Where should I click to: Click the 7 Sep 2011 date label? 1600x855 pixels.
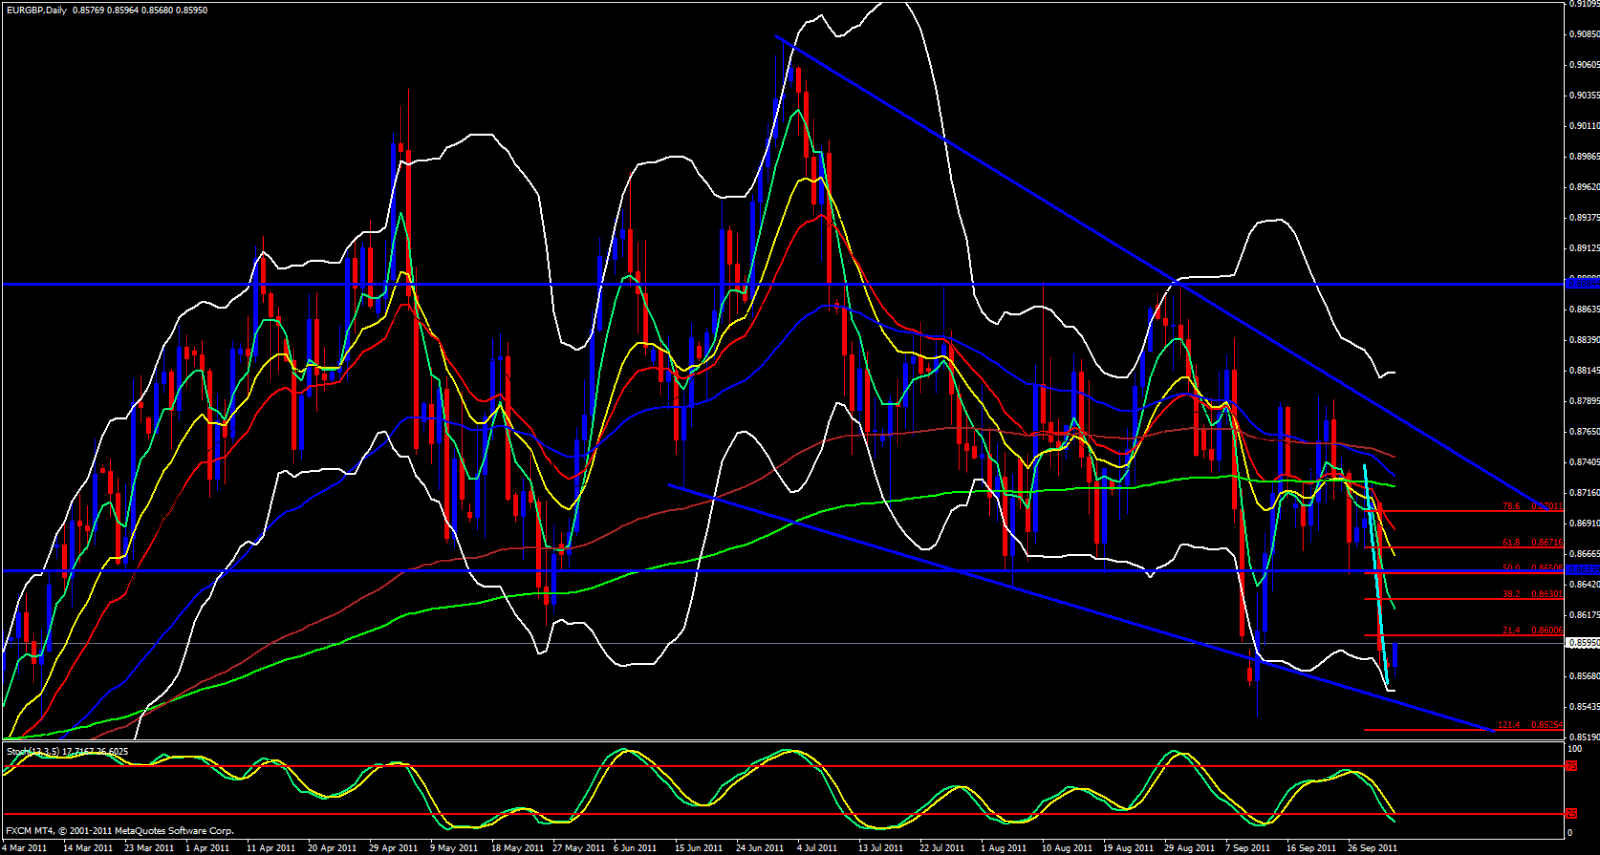pos(1250,848)
